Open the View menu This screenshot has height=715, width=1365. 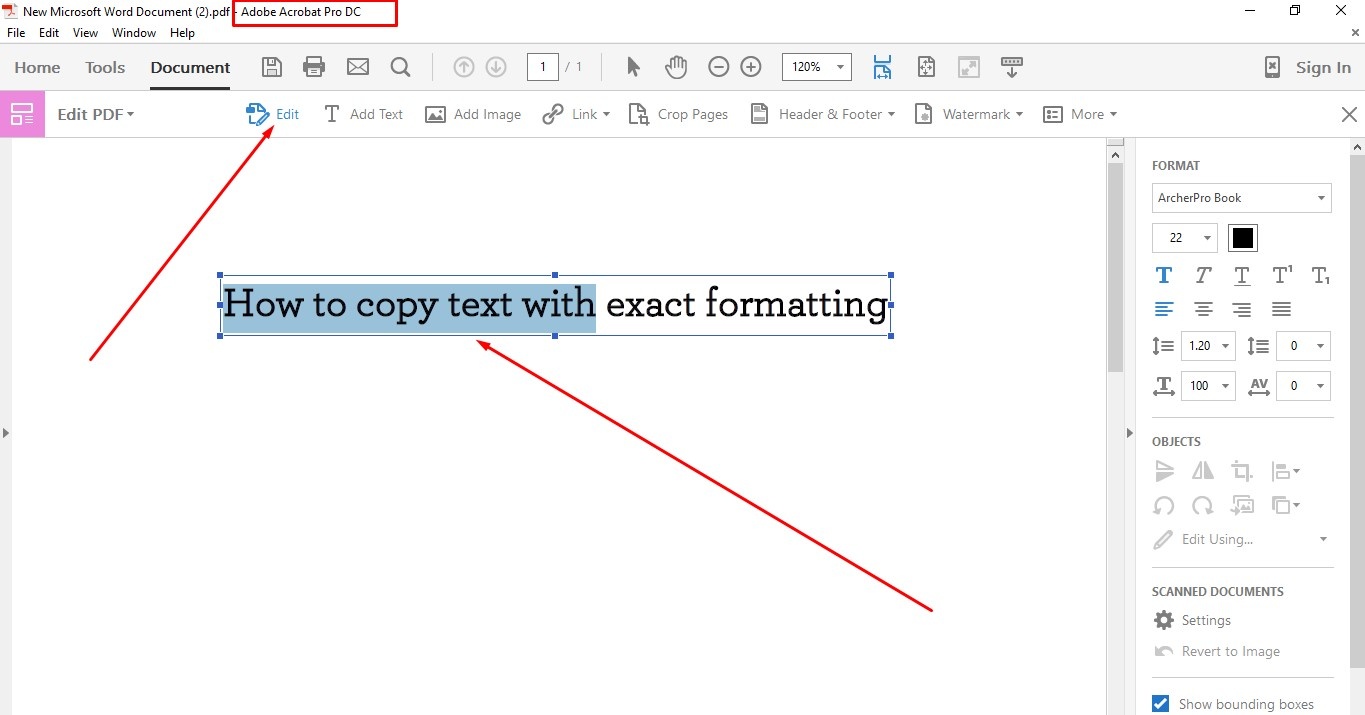[x=85, y=33]
